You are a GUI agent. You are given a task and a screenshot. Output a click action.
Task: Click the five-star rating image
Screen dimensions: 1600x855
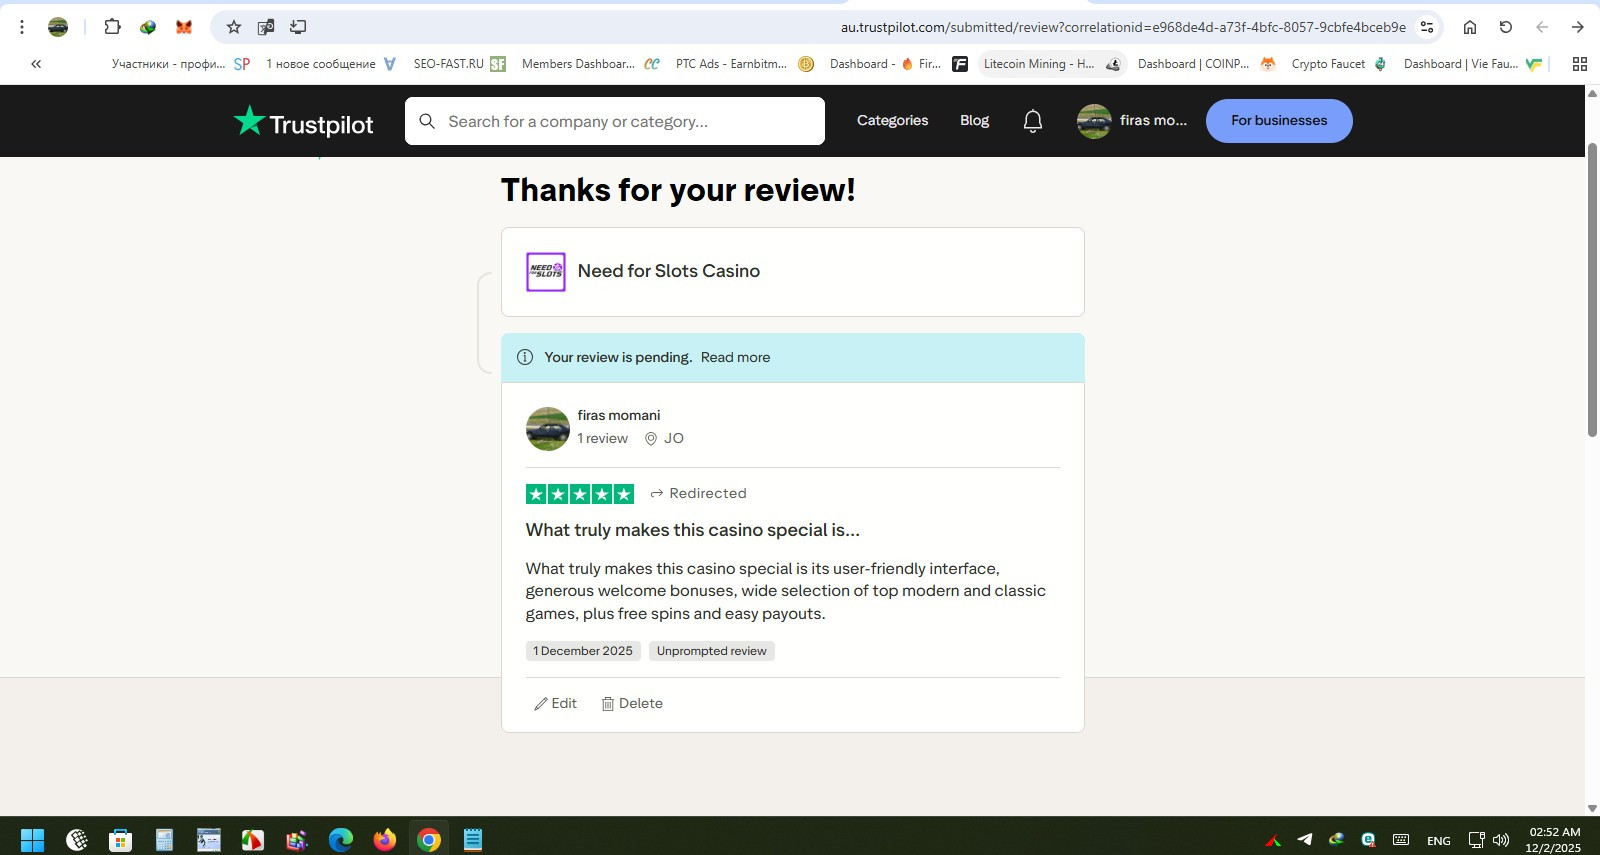pos(580,494)
